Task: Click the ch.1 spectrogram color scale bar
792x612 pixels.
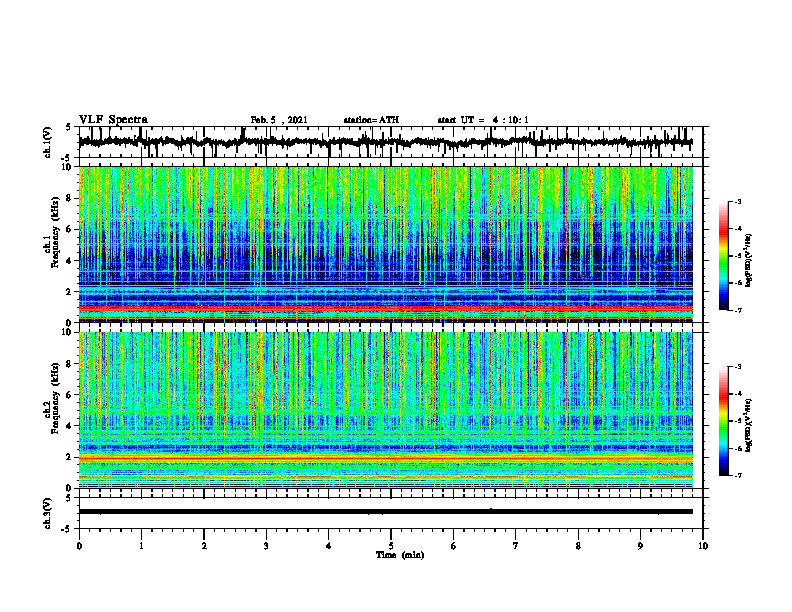Action: [723, 256]
